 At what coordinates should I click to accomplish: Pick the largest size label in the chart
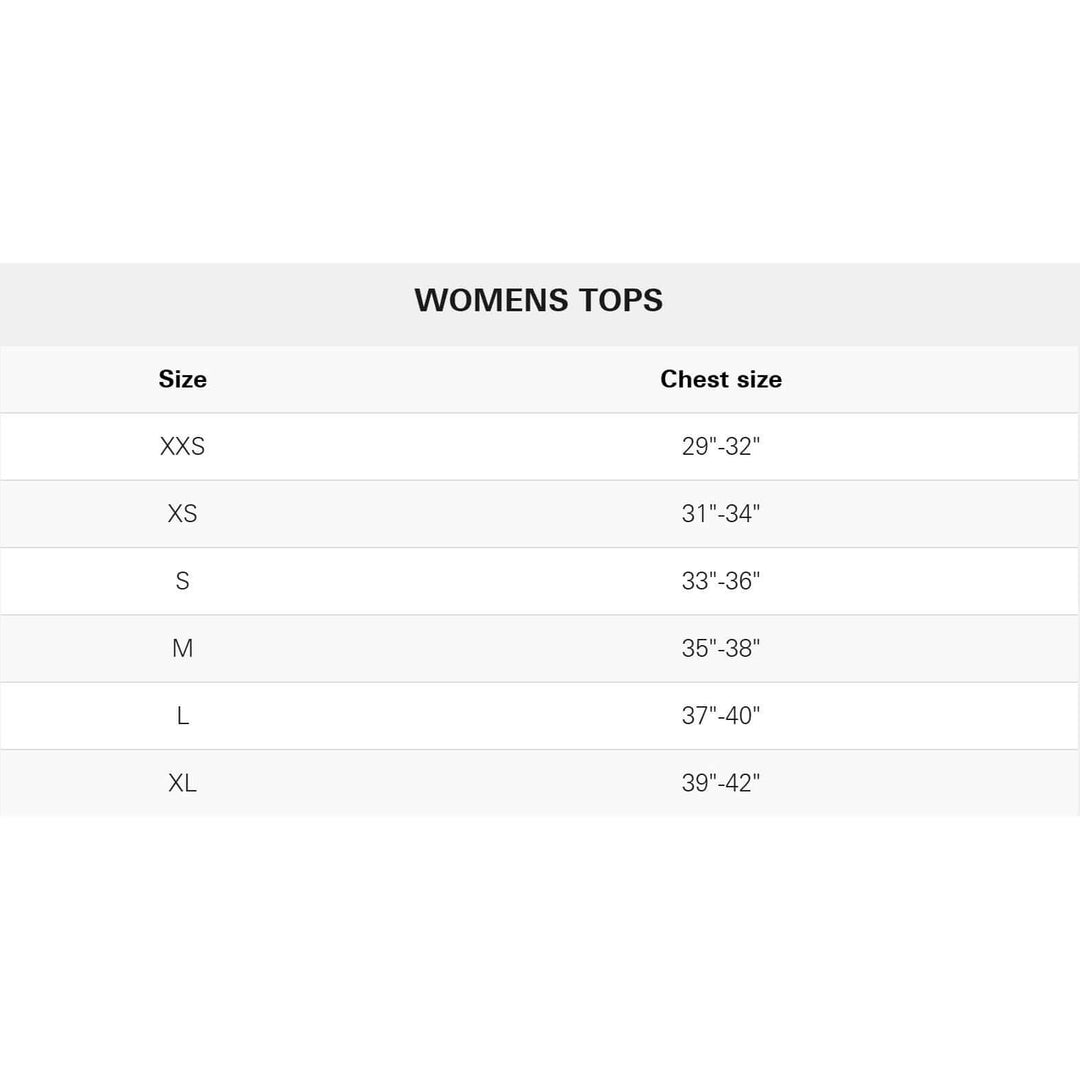pos(182,783)
